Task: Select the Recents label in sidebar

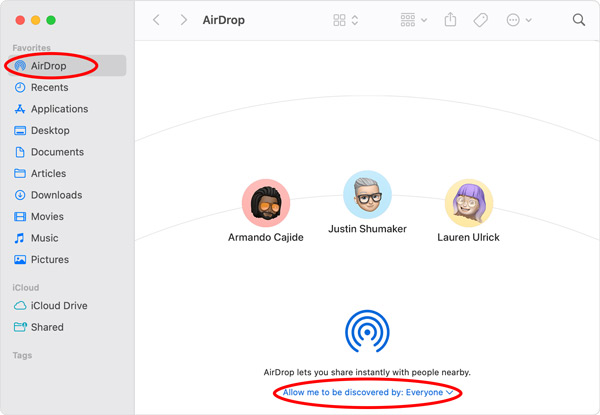Action: pos(50,88)
